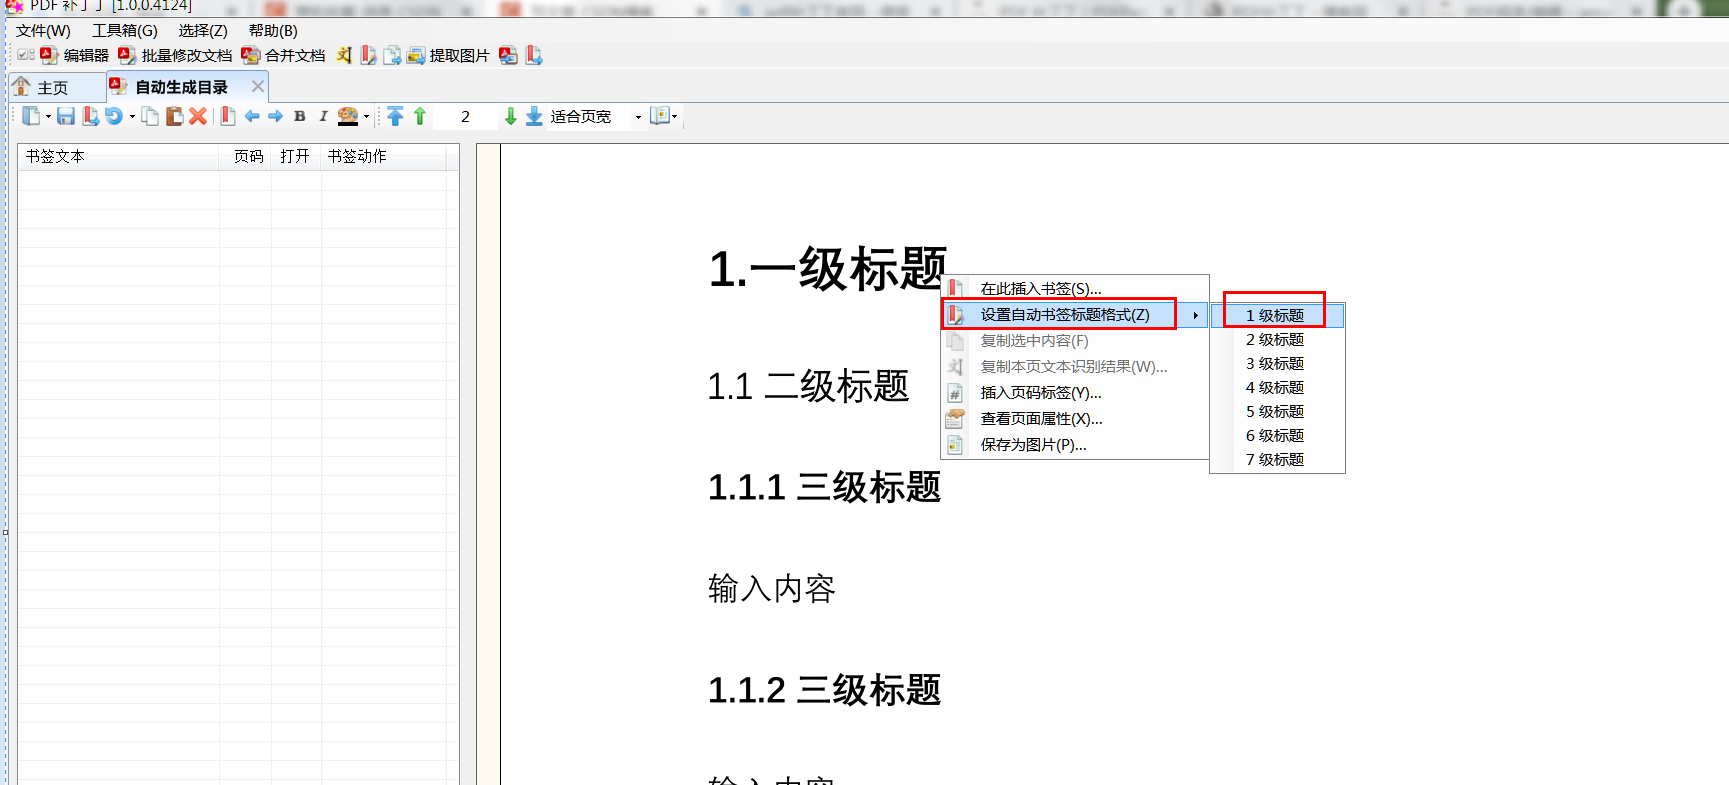Click the new document icon in bookmark toolbar
This screenshot has height=785, width=1729.
31,116
